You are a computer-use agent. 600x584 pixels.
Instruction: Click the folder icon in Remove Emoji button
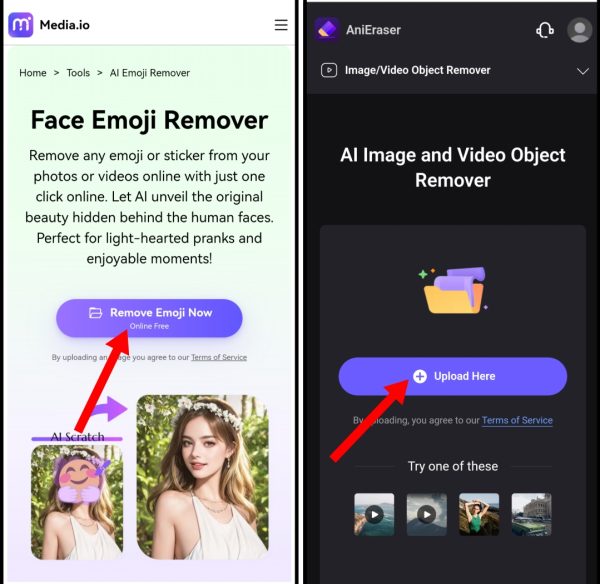tap(95, 313)
